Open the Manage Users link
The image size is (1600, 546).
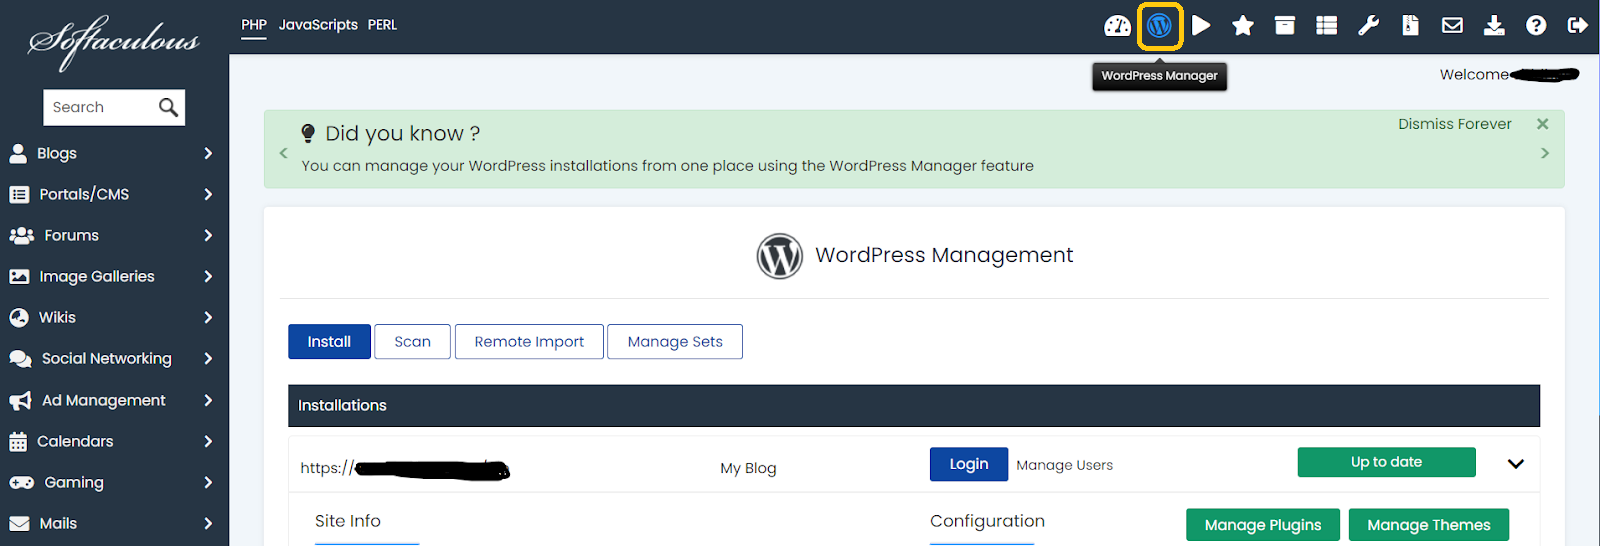[x=1065, y=465]
